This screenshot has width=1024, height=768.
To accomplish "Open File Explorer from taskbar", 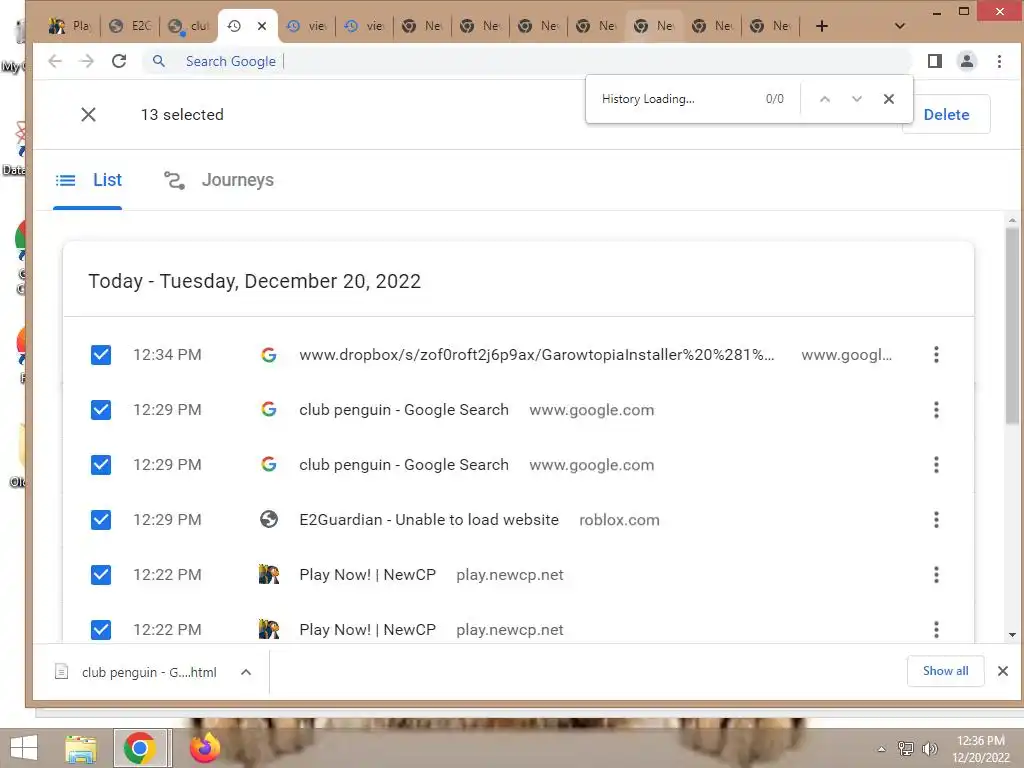I will click(x=81, y=748).
